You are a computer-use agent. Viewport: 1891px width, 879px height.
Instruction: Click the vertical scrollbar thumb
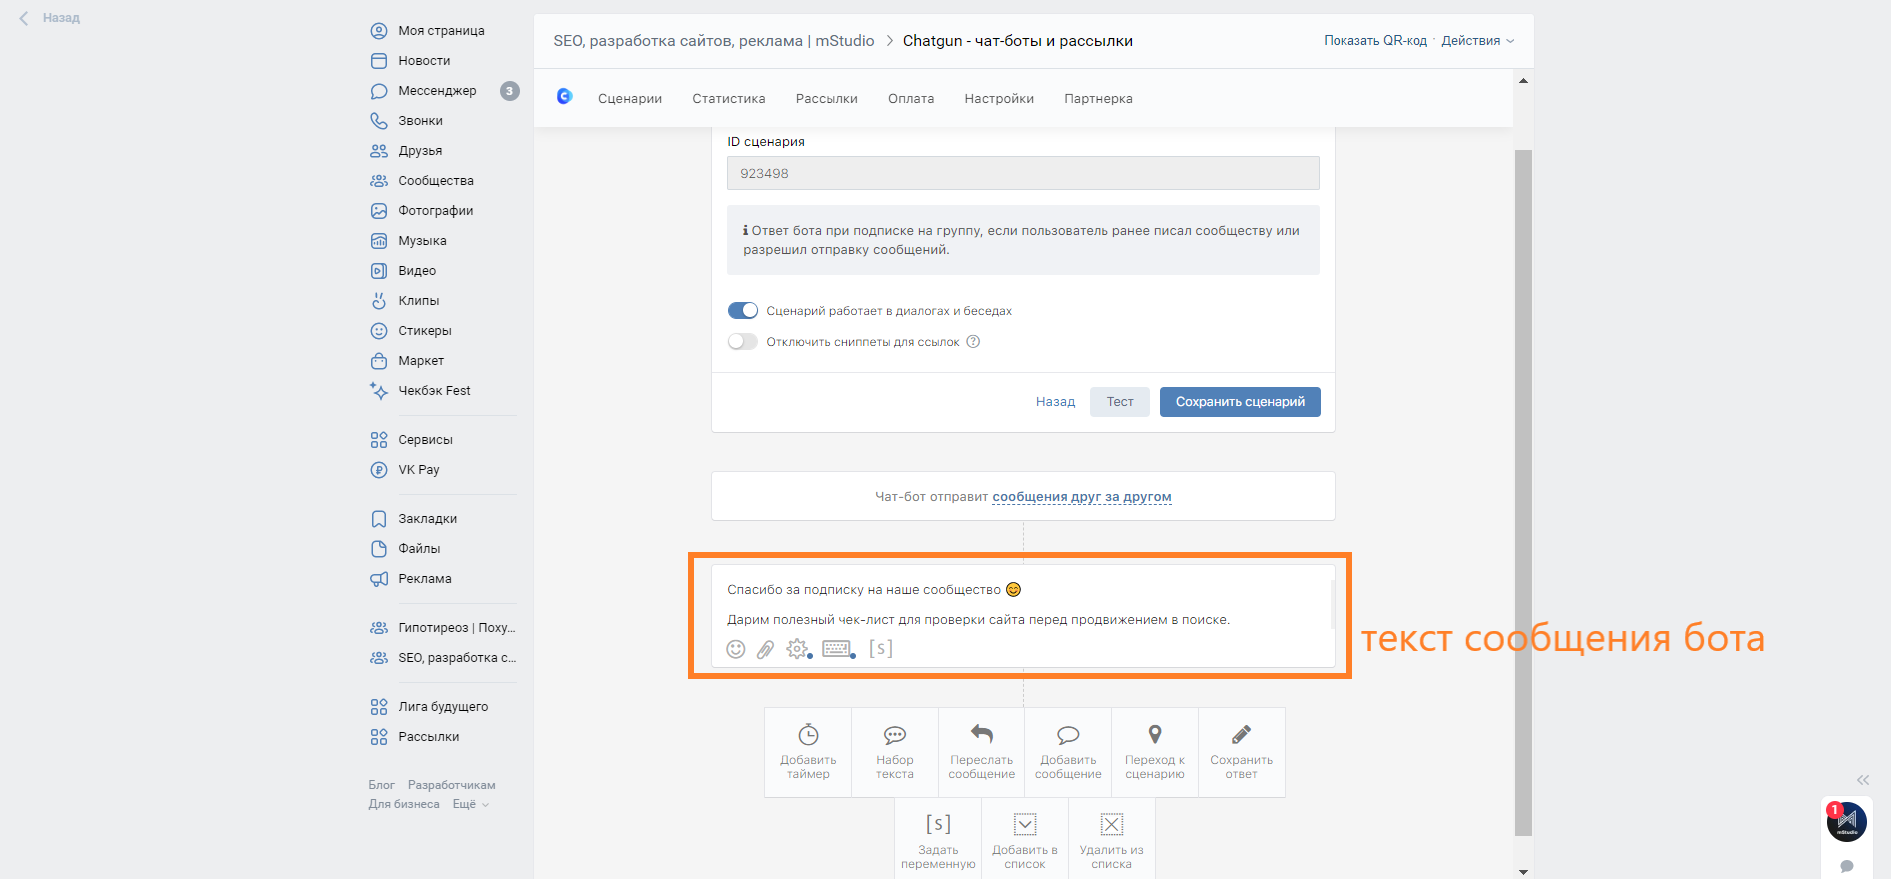[1523, 492]
